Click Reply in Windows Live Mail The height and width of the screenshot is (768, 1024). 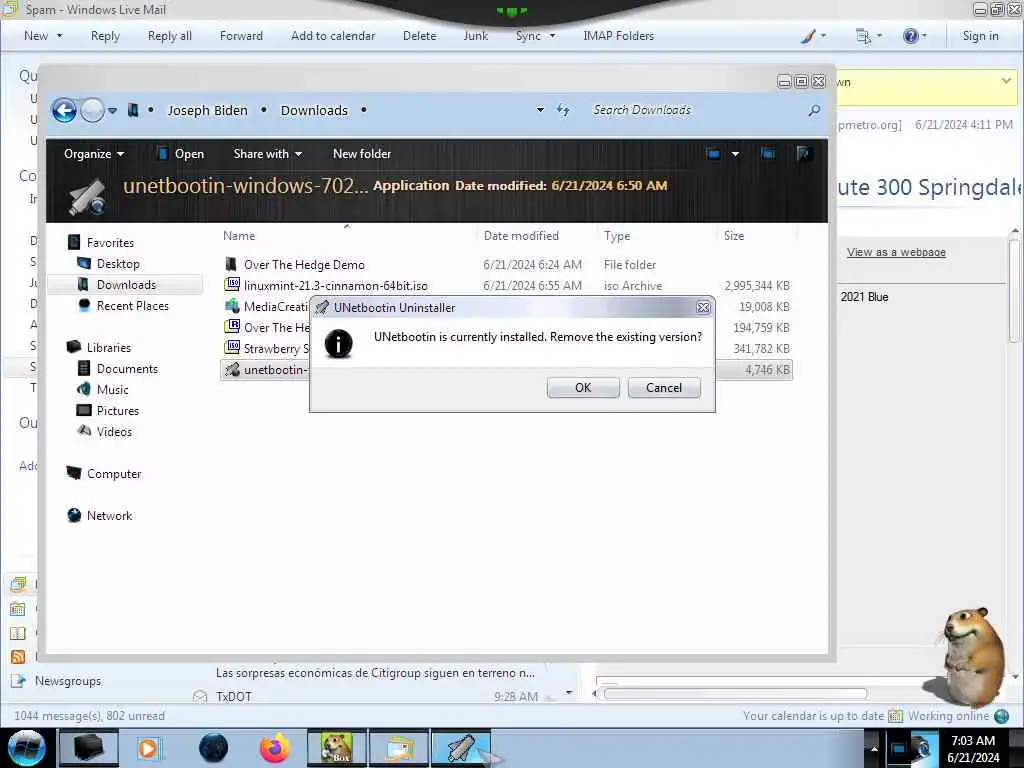click(105, 36)
